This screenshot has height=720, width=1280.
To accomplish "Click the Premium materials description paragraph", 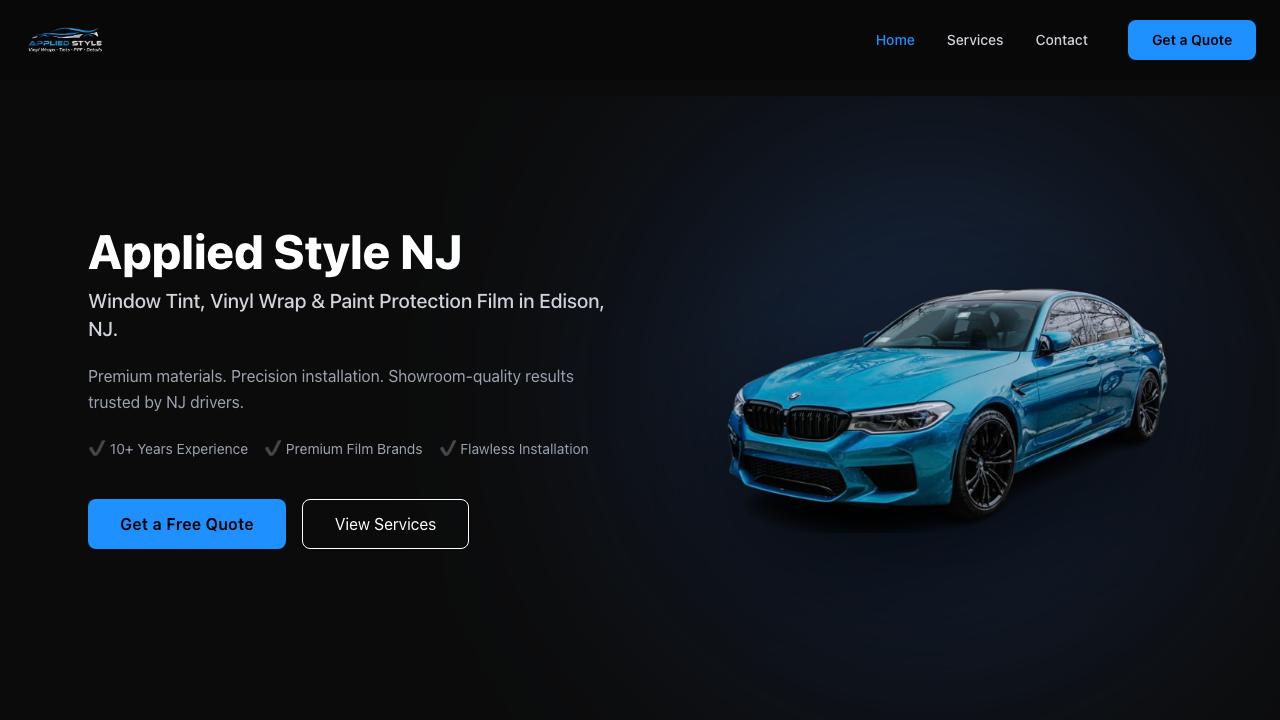I will pyautogui.click(x=331, y=389).
